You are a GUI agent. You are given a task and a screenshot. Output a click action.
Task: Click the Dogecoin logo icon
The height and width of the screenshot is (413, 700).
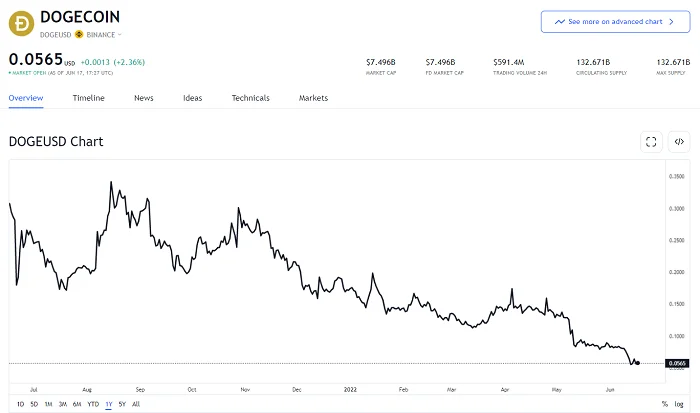21,24
